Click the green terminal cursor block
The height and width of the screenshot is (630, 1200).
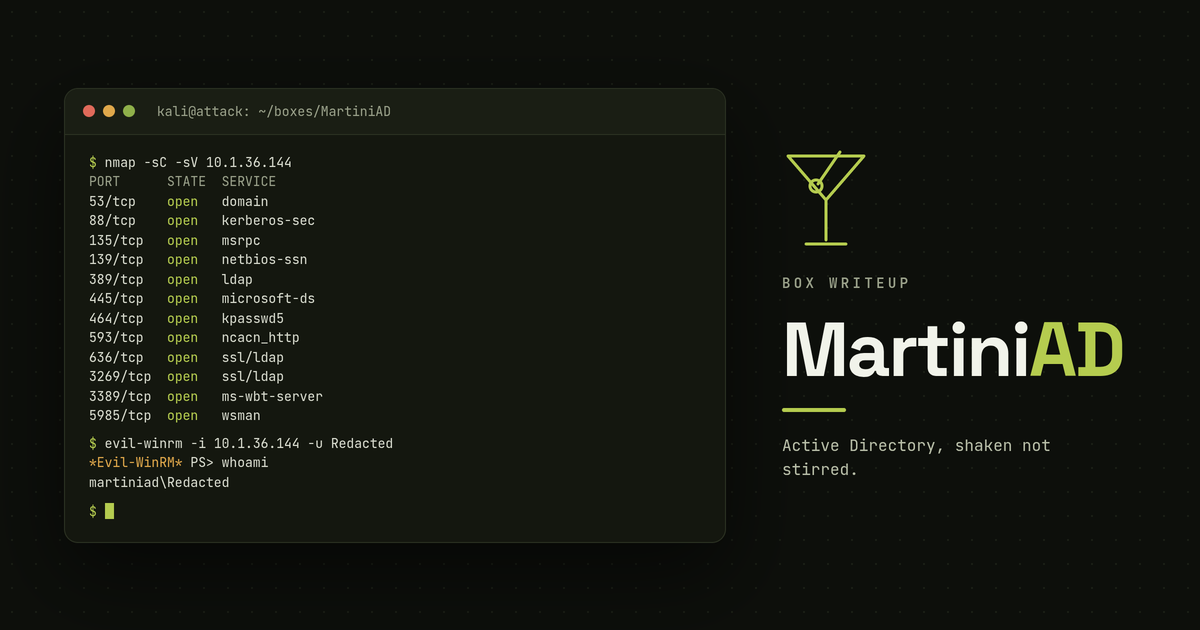coord(109,511)
